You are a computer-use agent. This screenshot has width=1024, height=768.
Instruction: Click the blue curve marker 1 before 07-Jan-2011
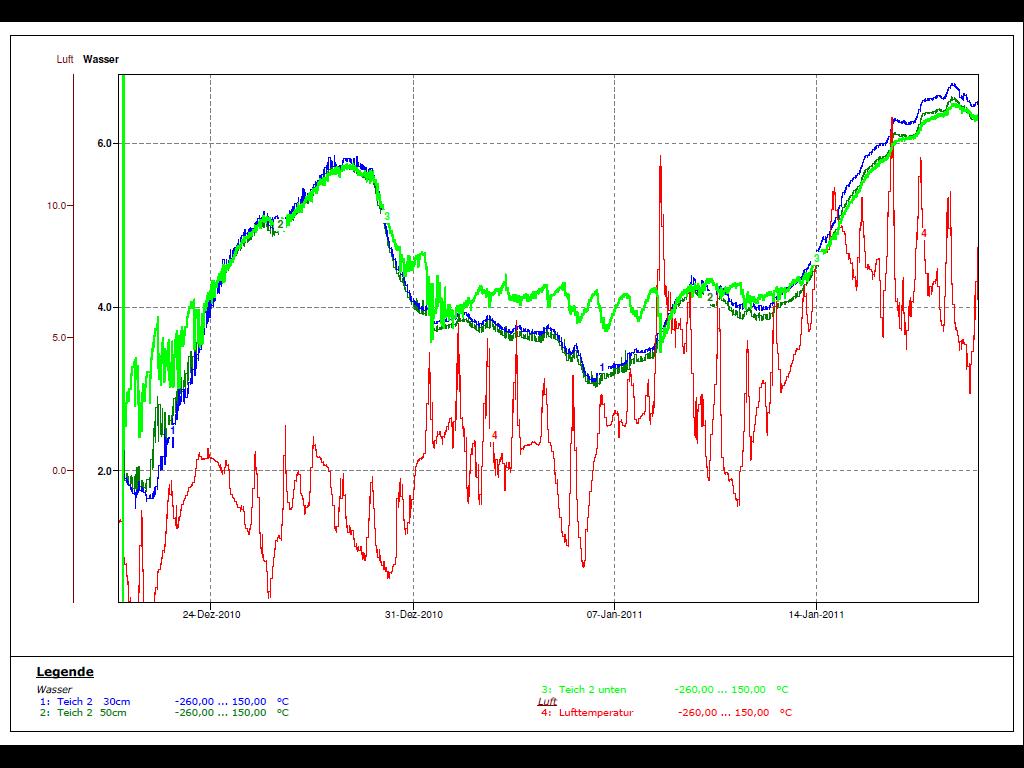point(602,367)
